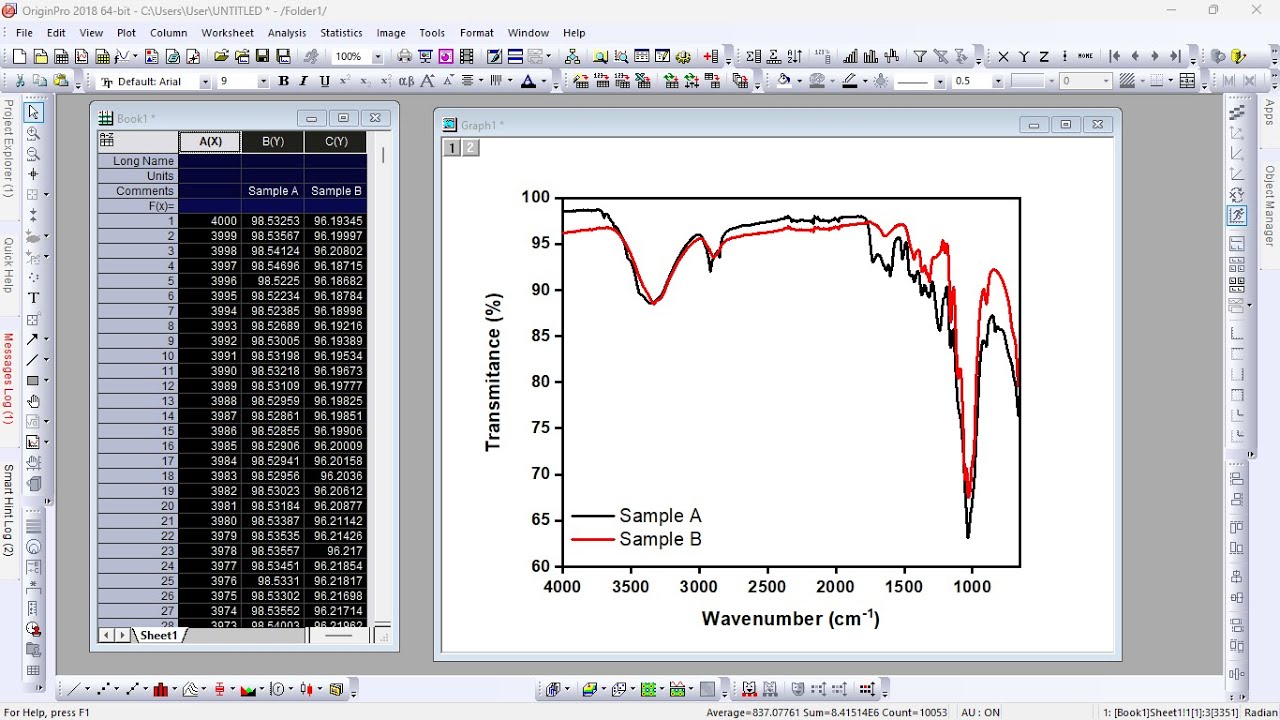Click the Cut scissors icon

[20, 81]
